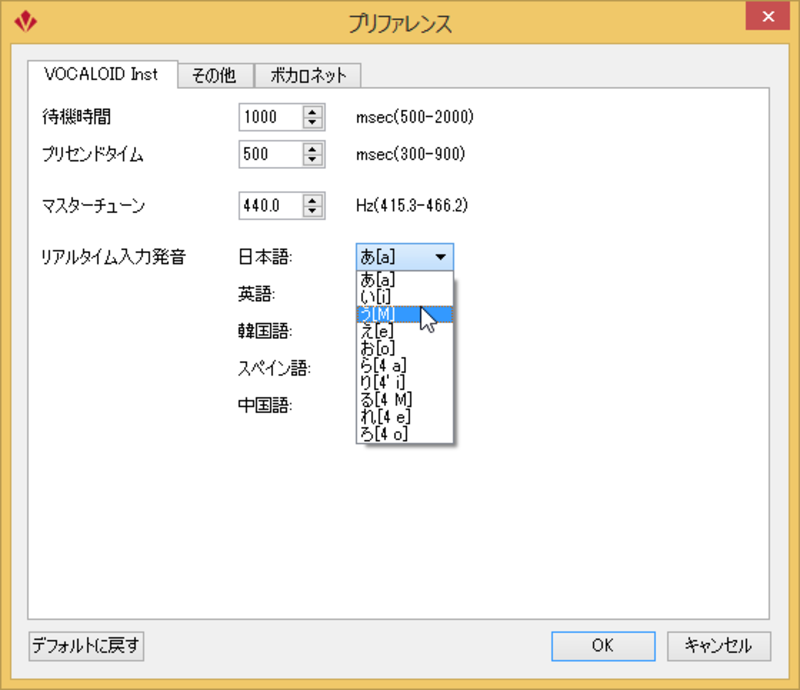Click the スペイン語: label
The height and width of the screenshot is (690, 800).
pyautogui.click(x=274, y=368)
